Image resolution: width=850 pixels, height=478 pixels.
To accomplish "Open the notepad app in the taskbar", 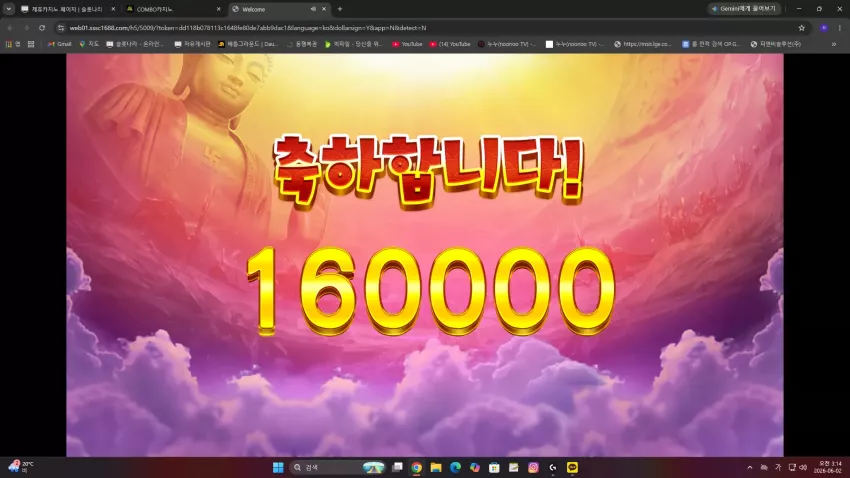I will coord(513,467).
